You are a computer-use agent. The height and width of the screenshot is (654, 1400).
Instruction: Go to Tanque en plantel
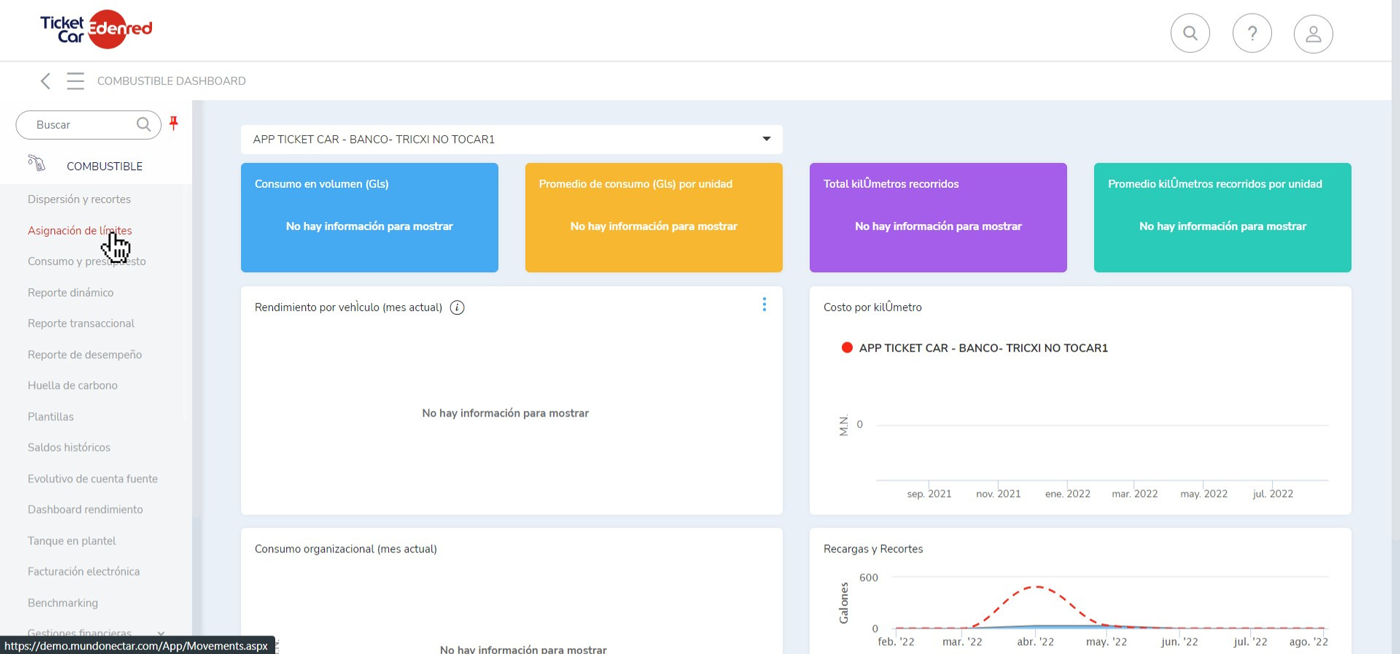click(x=72, y=541)
